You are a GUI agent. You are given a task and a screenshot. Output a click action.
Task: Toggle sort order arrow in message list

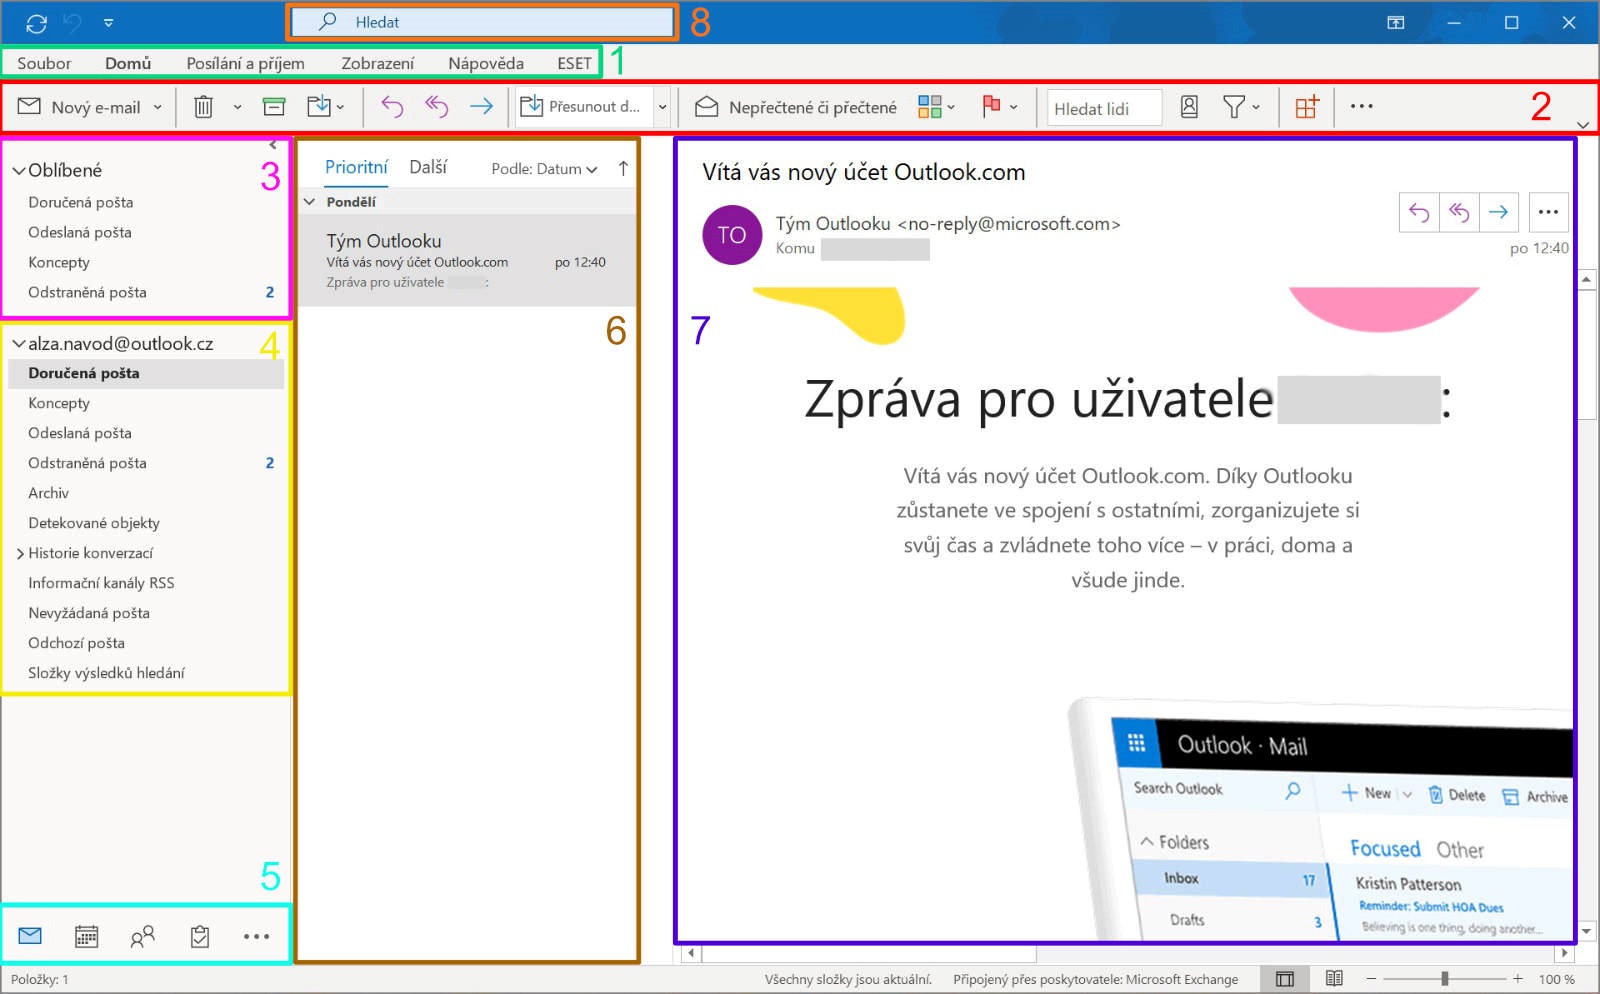coord(623,169)
